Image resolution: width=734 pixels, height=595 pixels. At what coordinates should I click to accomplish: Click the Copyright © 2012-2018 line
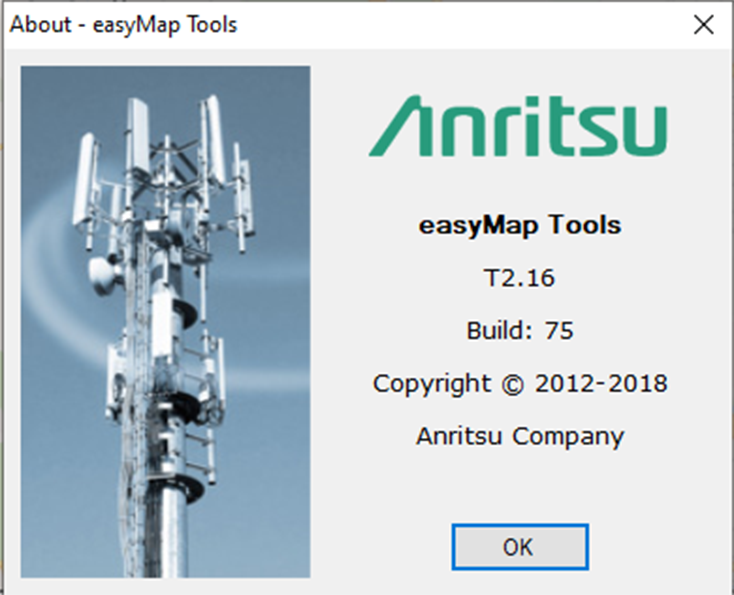coord(520,384)
